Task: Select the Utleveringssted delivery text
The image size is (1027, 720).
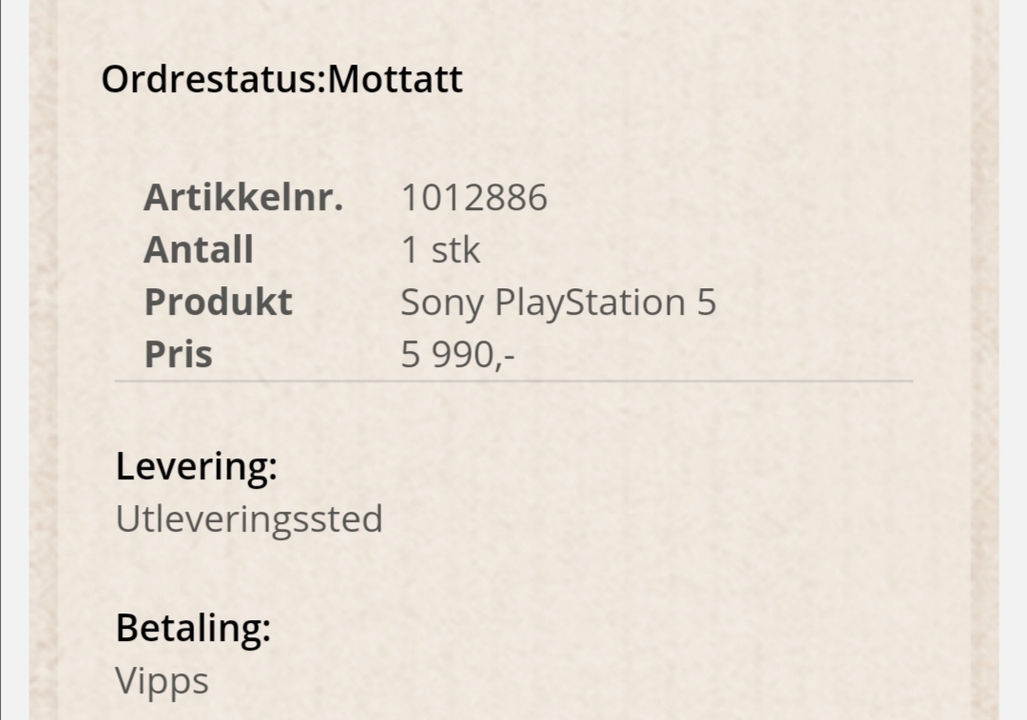Action: tap(249, 520)
